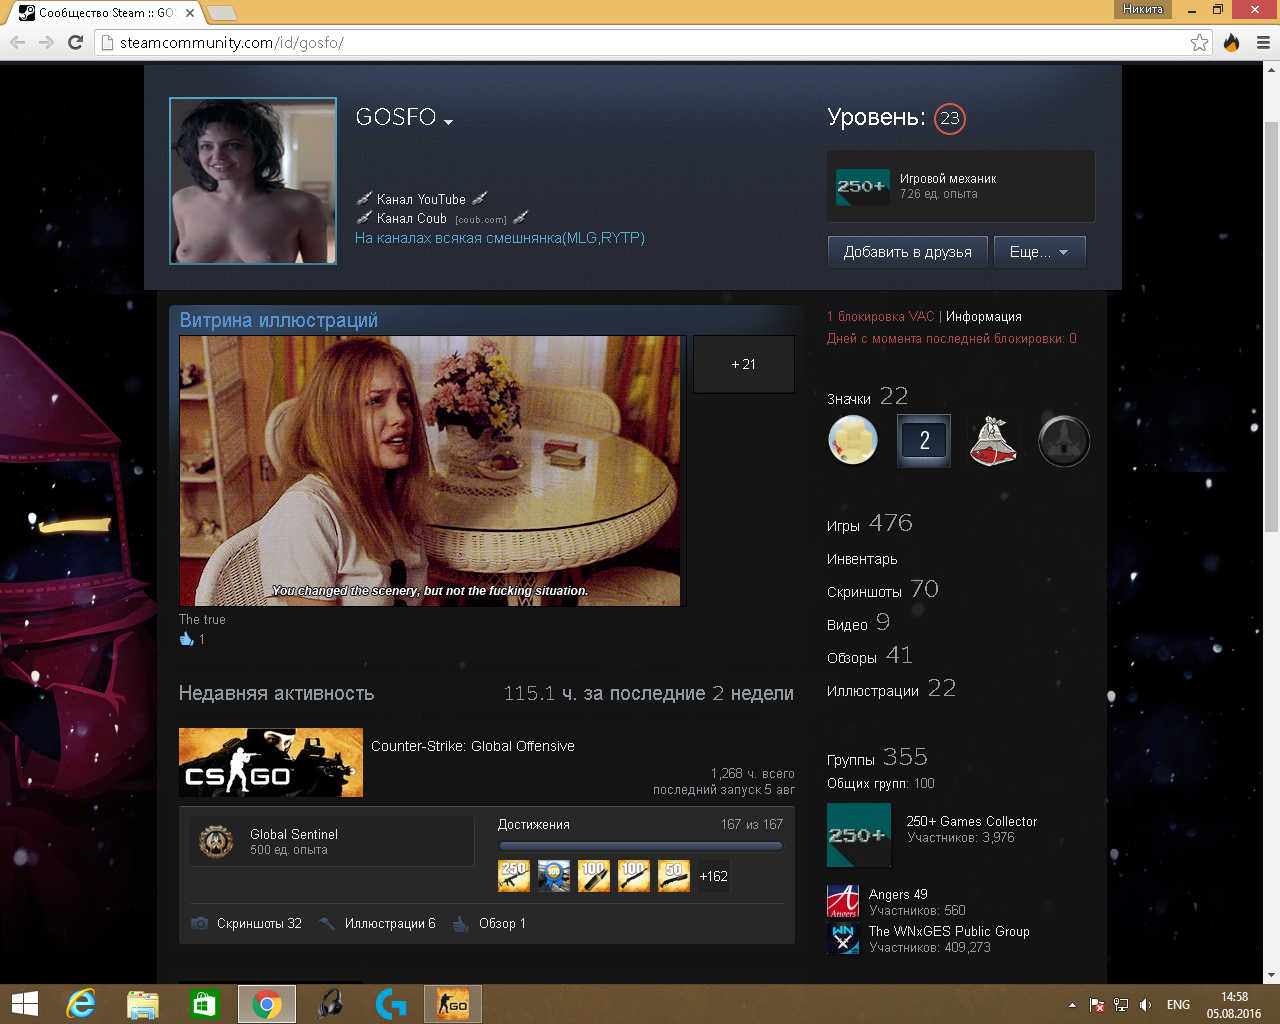Switch to CS:GO taskbar icon
Screen dimensions: 1280x1024
coord(453,1004)
